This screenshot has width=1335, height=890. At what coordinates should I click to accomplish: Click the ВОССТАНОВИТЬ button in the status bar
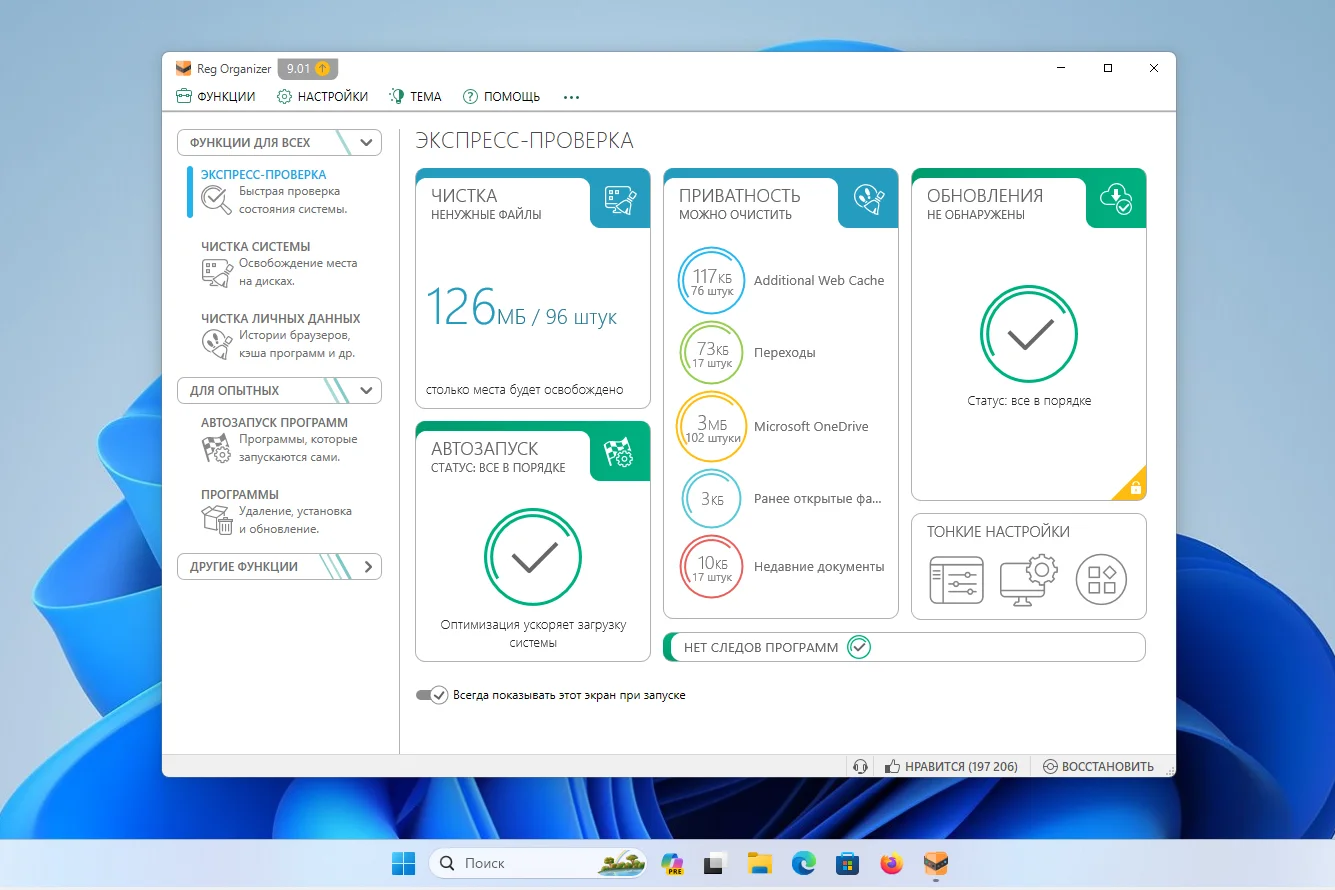tap(1098, 767)
